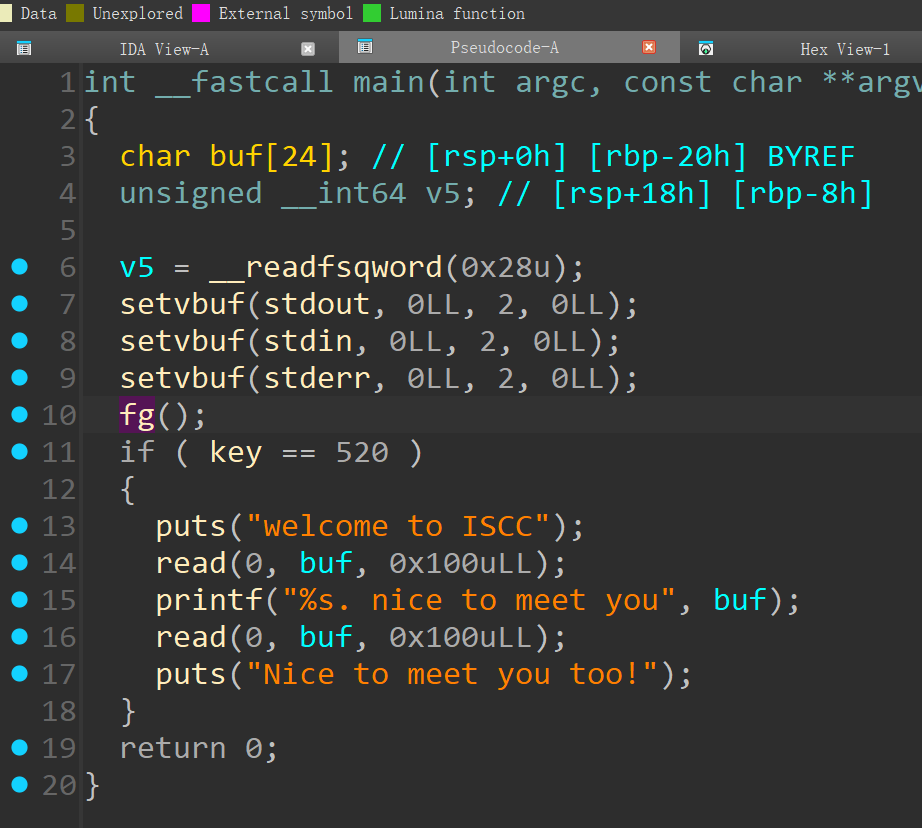
Task: Click line number 12
Action: [59, 489]
